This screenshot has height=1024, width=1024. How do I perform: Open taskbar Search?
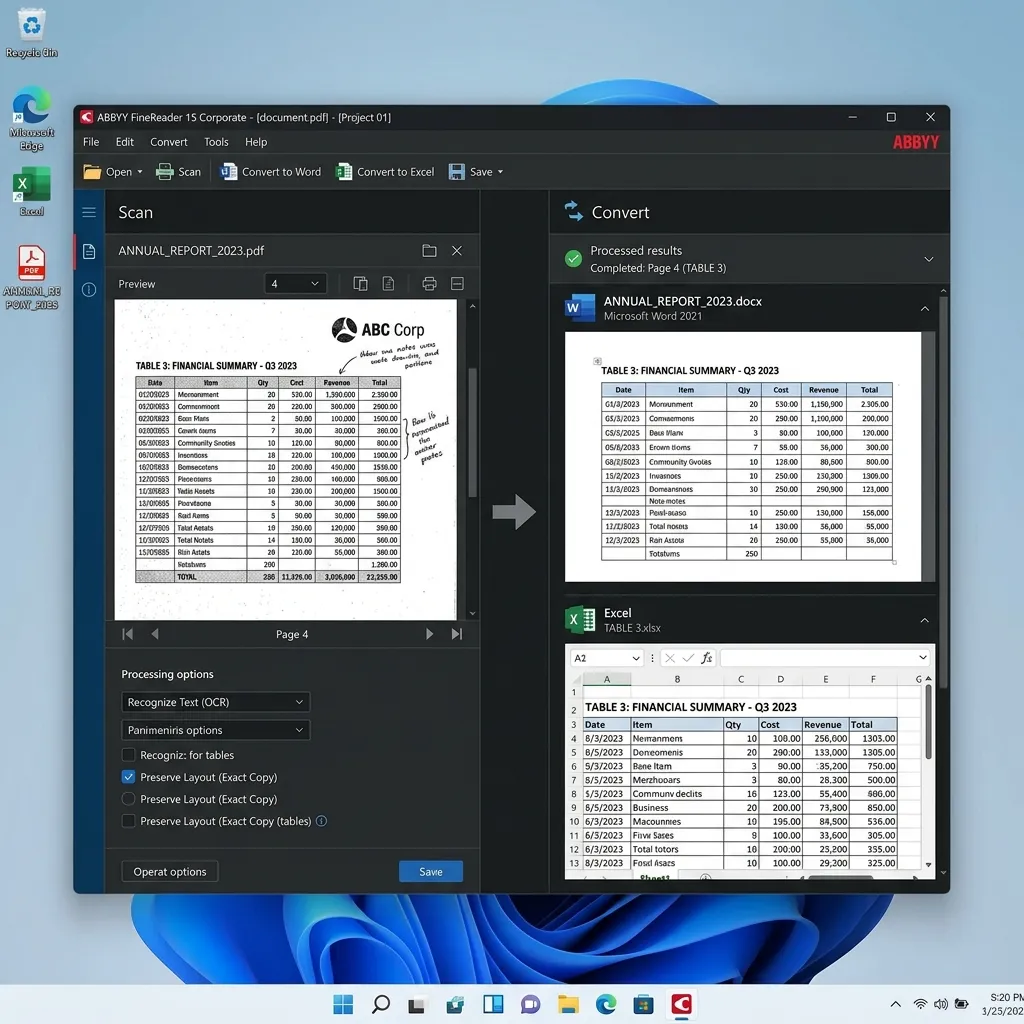(x=381, y=1004)
